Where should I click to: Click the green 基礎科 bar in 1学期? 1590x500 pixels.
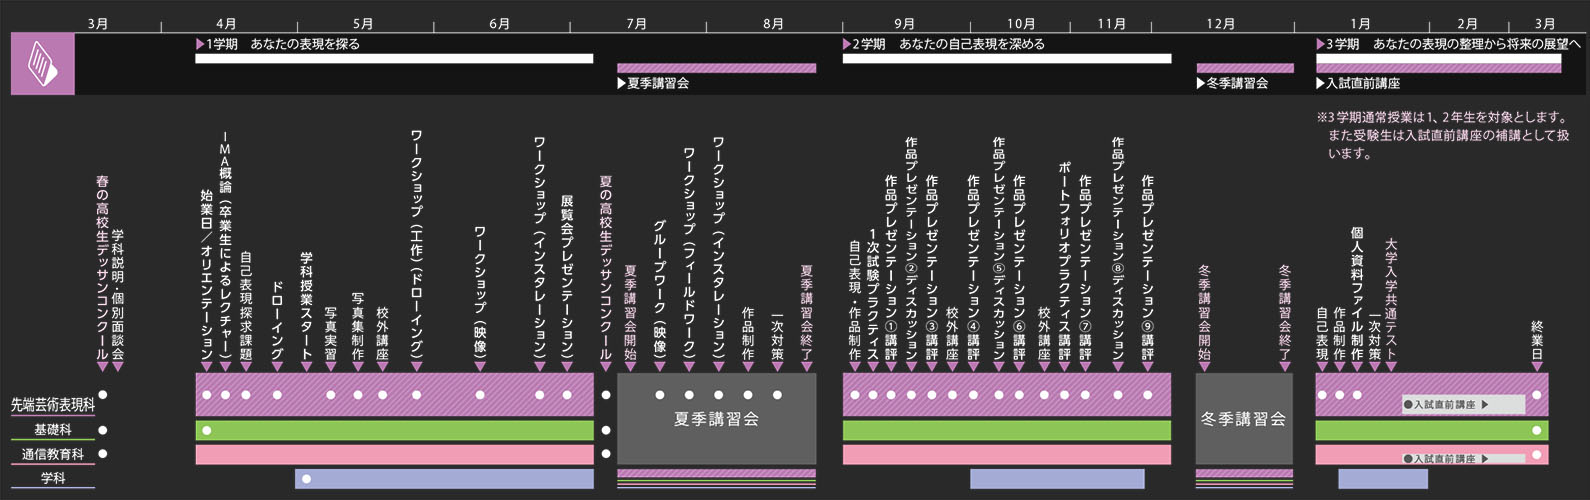(x=394, y=430)
